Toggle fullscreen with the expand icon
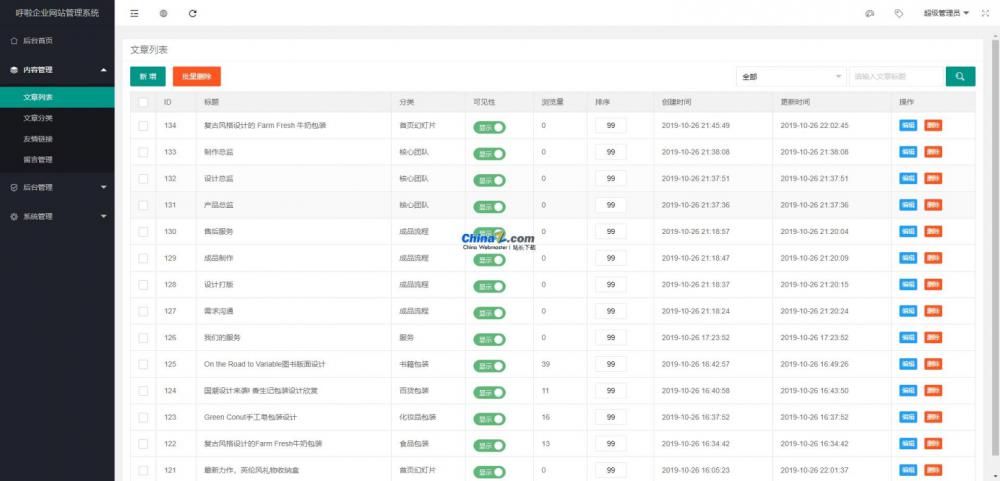The height and width of the screenshot is (481, 1000). (x=985, y=13)
